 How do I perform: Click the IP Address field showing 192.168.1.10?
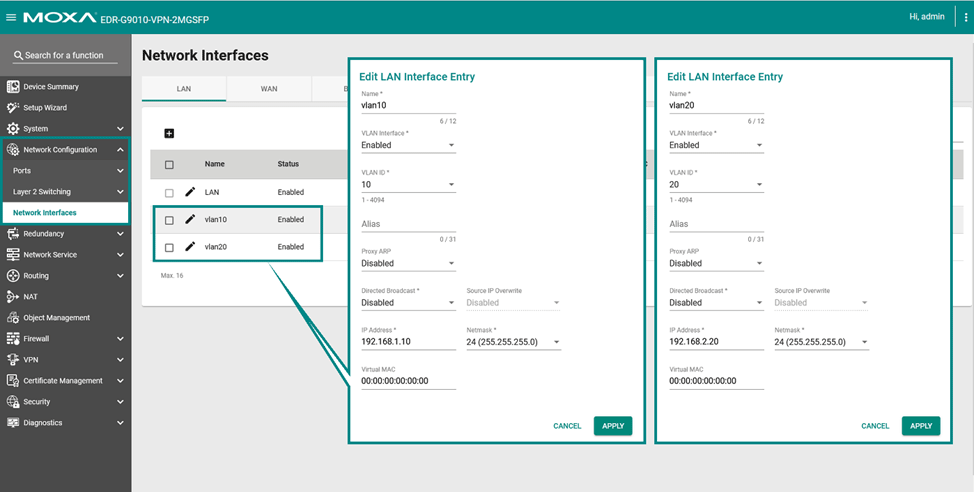point(406,342)
